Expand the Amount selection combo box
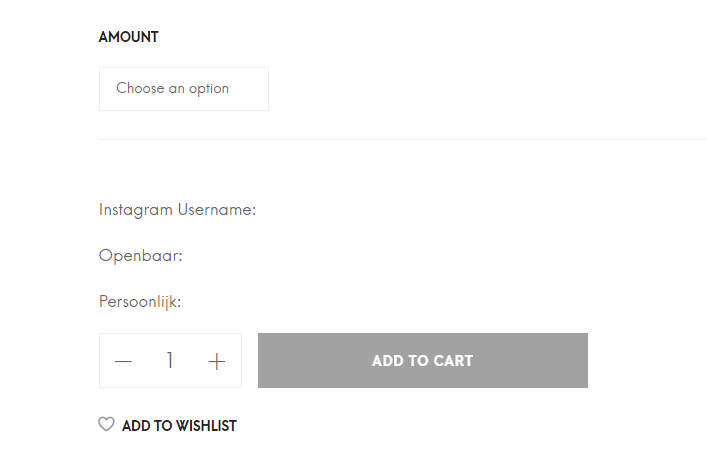 (x=184, y=89)
